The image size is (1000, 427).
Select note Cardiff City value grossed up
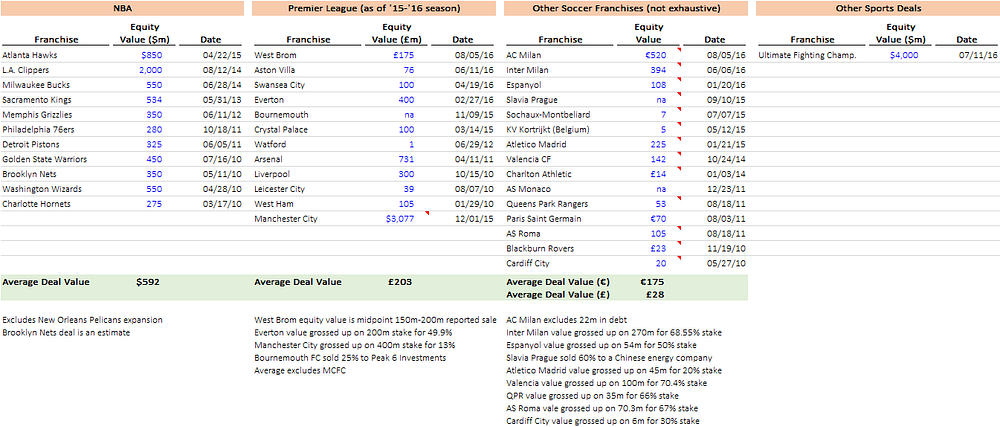coord(603,421)
